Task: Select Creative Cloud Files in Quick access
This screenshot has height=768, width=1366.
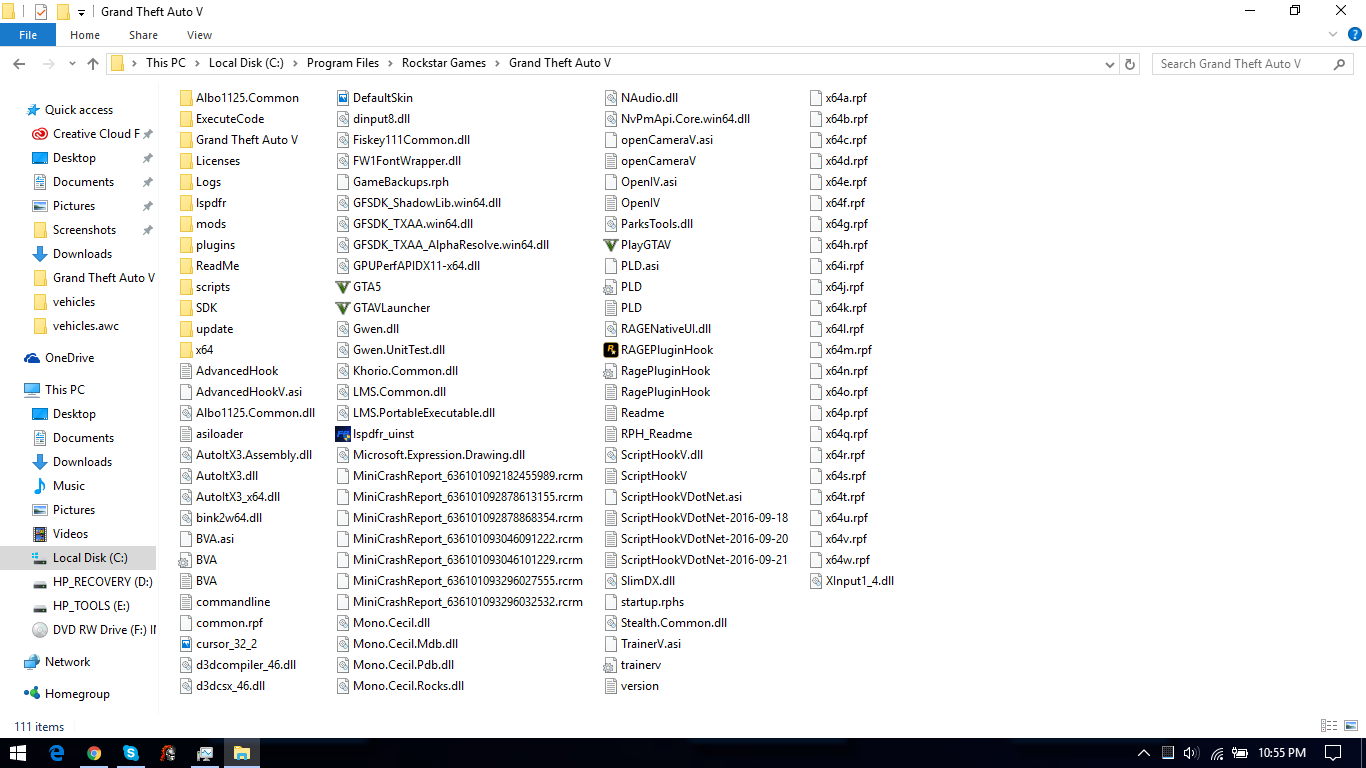Action: pos(91,134)
